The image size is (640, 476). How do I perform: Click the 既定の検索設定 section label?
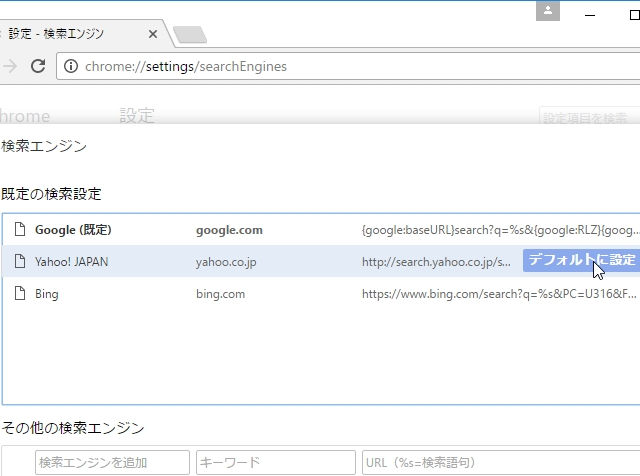pyautogui.click(x=51, y=194)
